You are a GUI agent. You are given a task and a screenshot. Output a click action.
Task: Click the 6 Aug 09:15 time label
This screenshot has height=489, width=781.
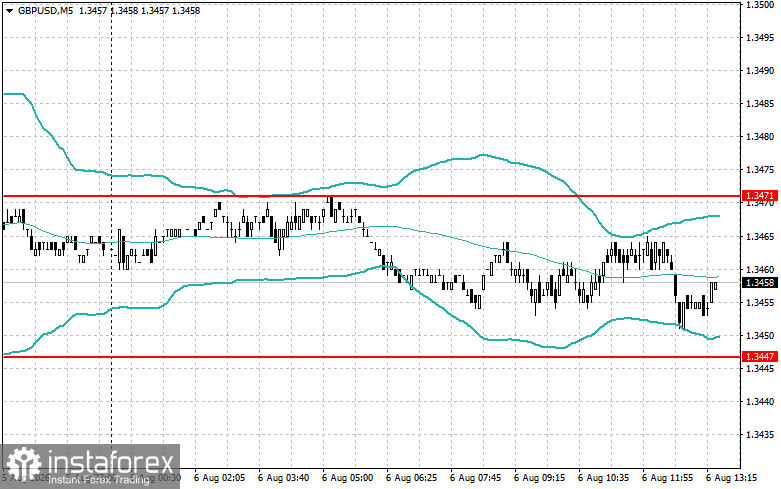(x=539, y=478)
